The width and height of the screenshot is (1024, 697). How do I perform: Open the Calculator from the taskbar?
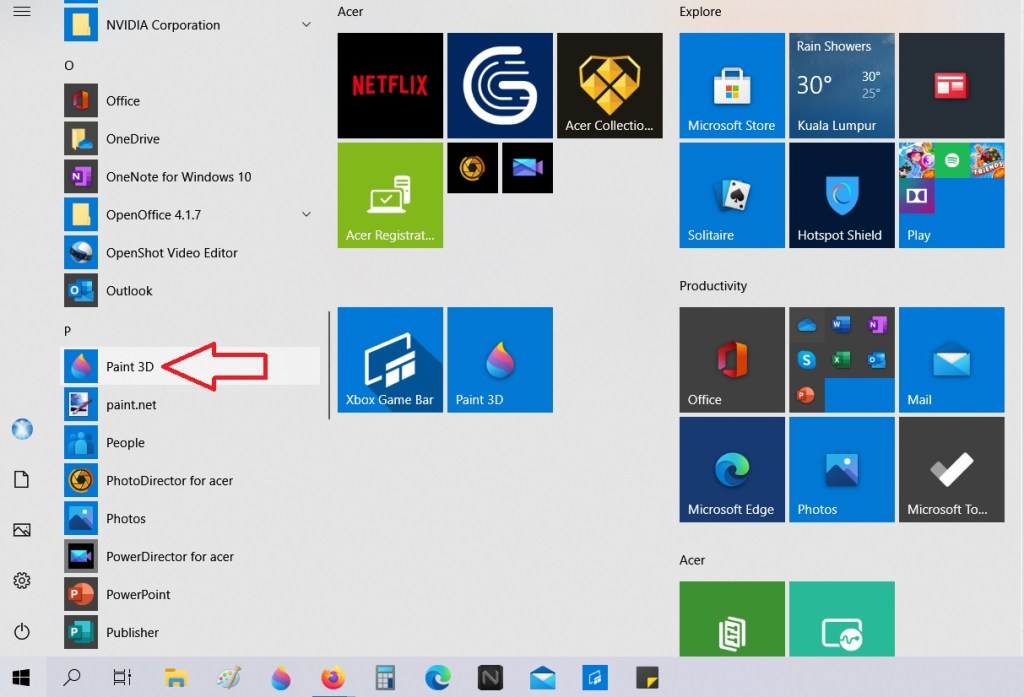385,678
